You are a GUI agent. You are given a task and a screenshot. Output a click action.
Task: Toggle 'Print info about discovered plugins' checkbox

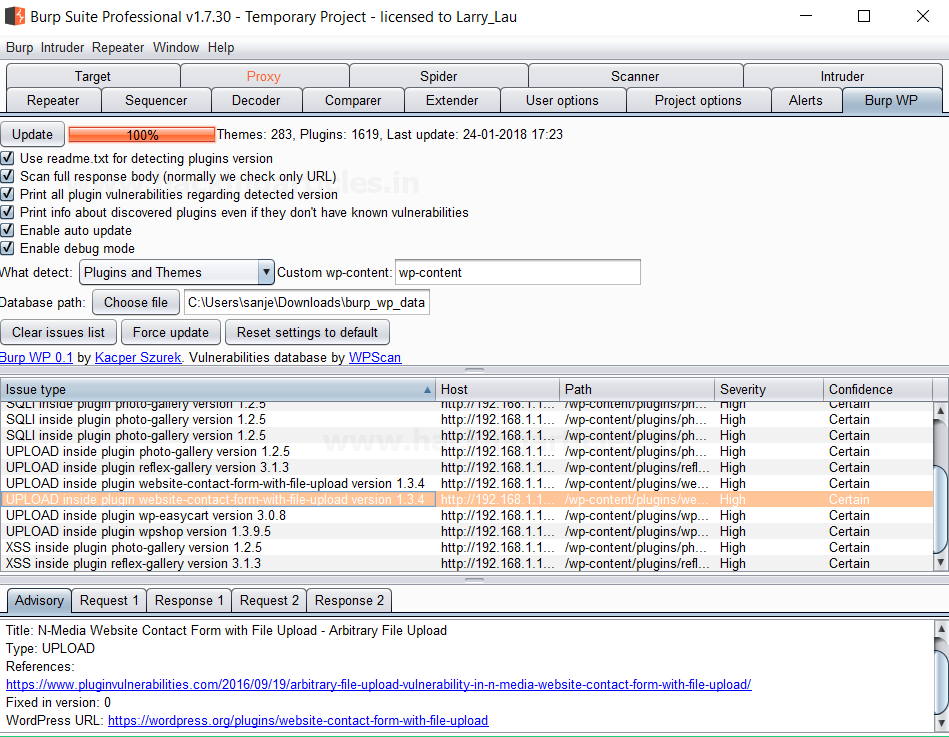[7, 212]
